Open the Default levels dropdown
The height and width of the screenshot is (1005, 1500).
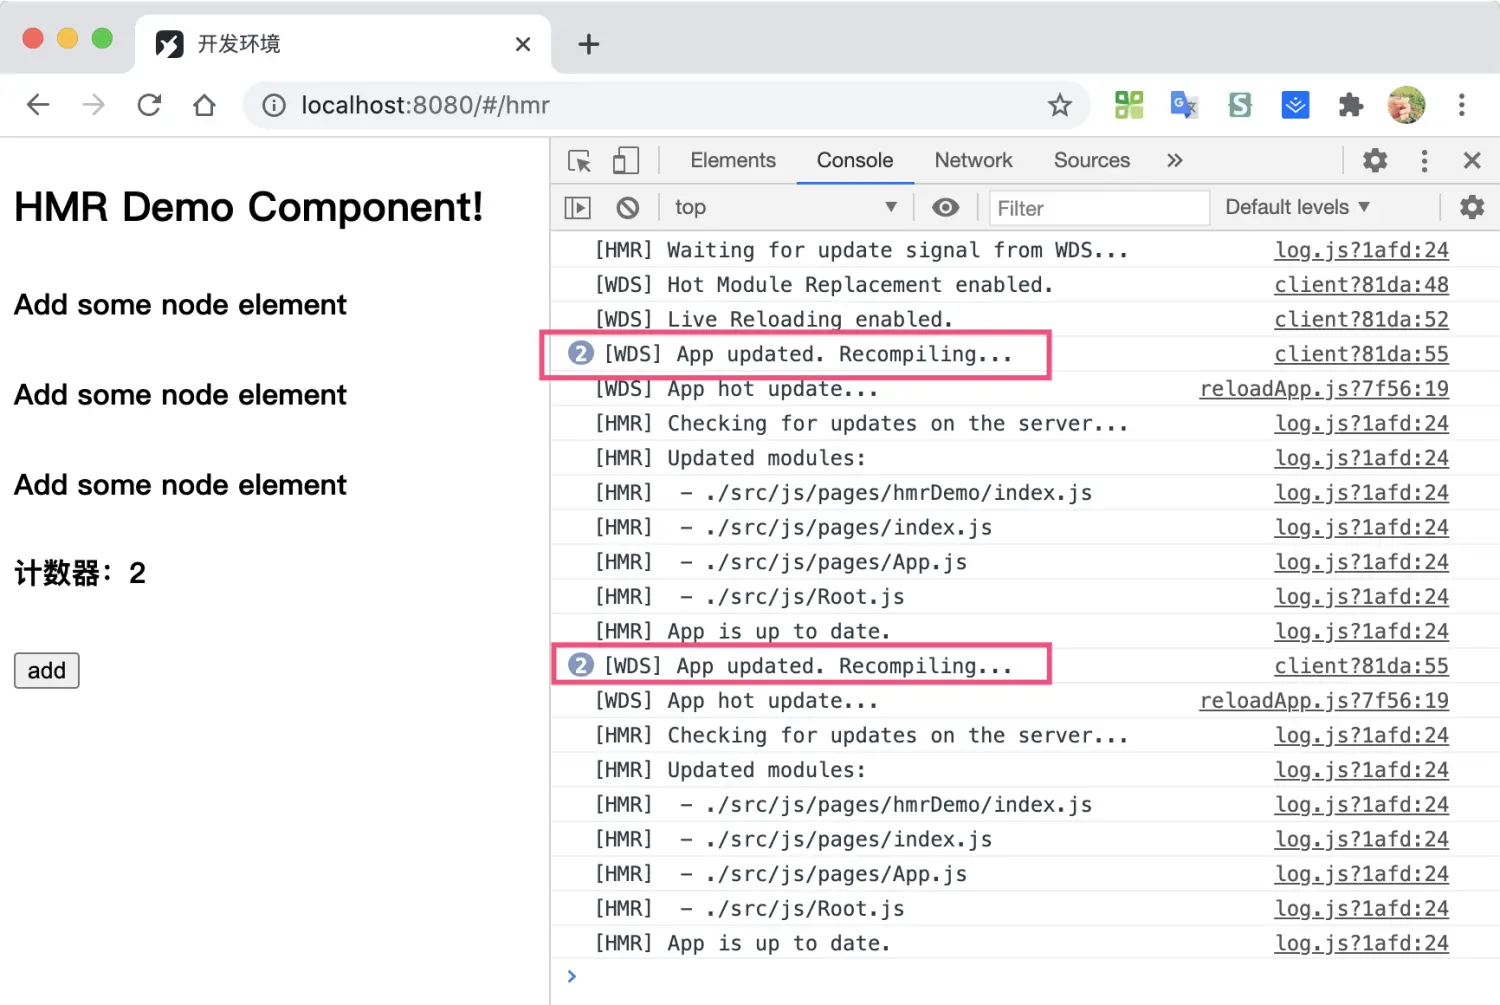1297,208
